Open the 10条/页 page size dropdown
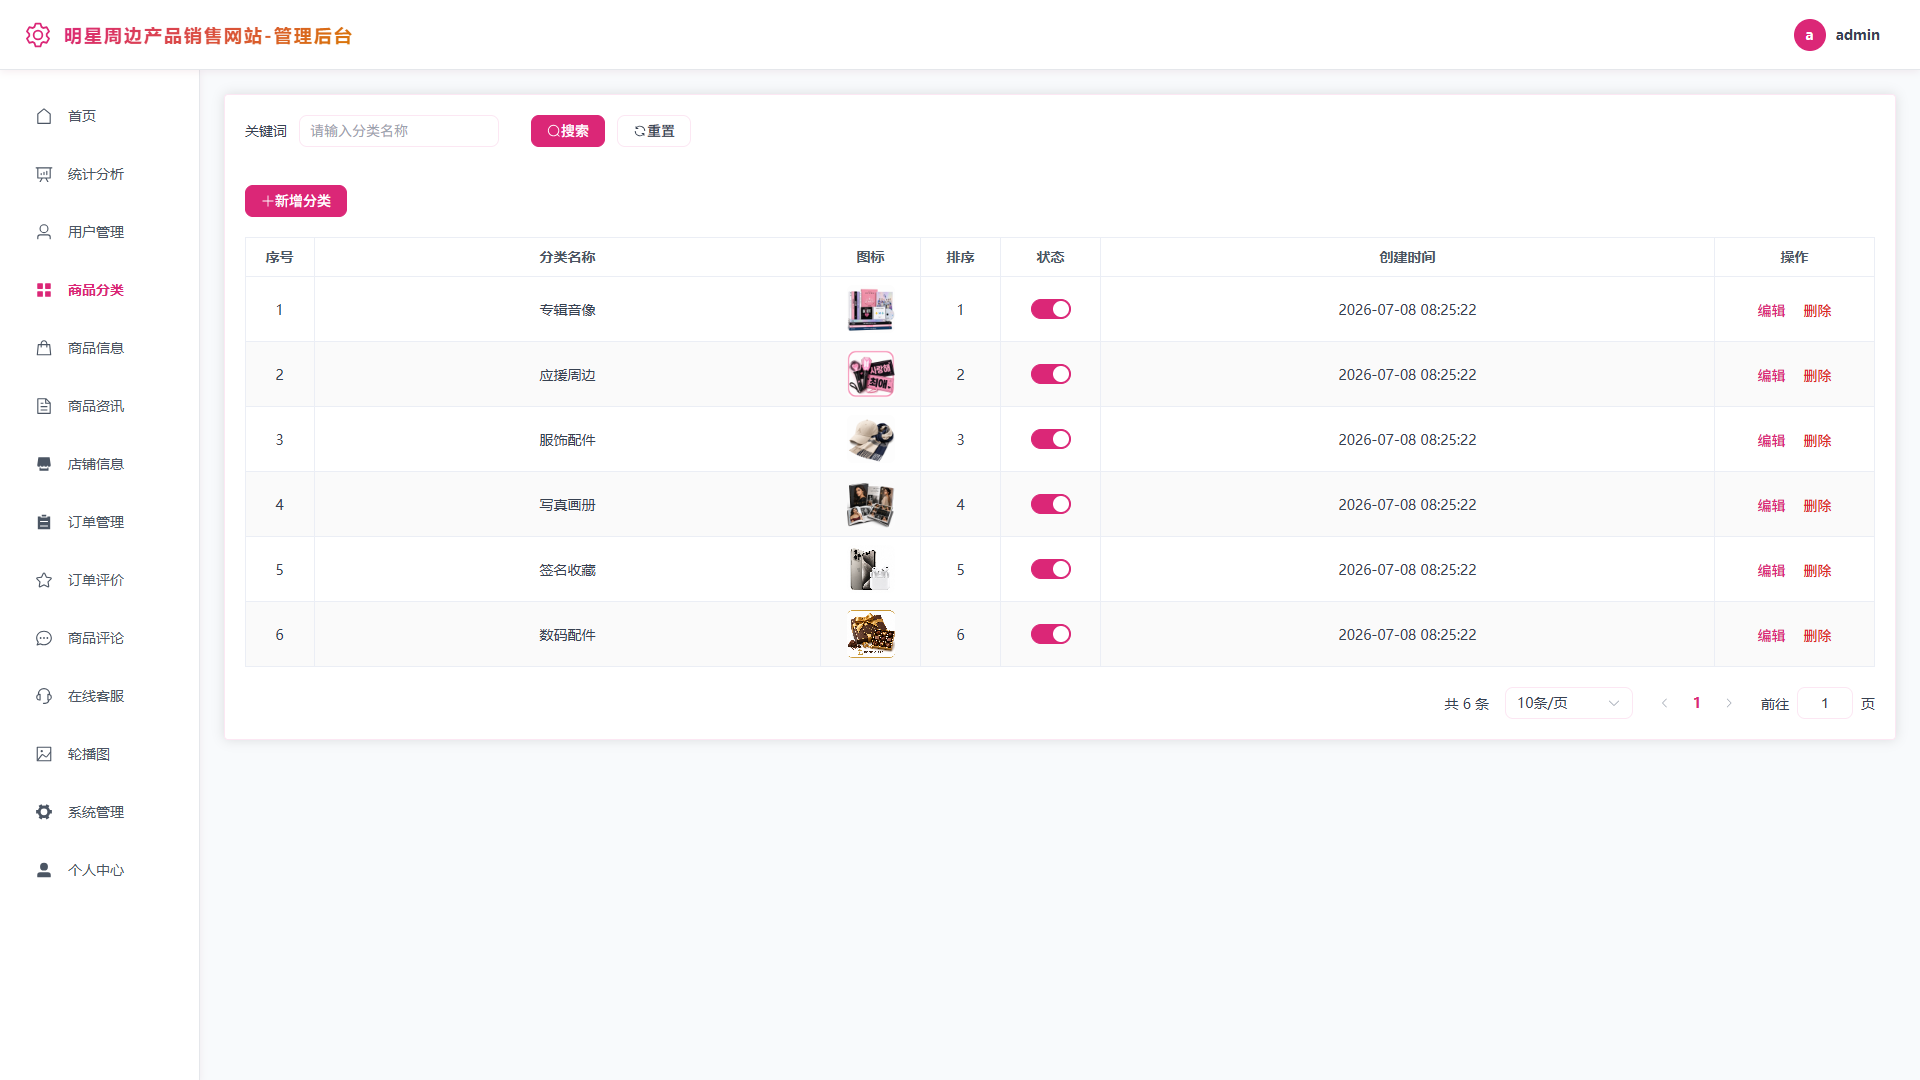This screenshot has width=1920, height=1080. [x=1568, y=703]
